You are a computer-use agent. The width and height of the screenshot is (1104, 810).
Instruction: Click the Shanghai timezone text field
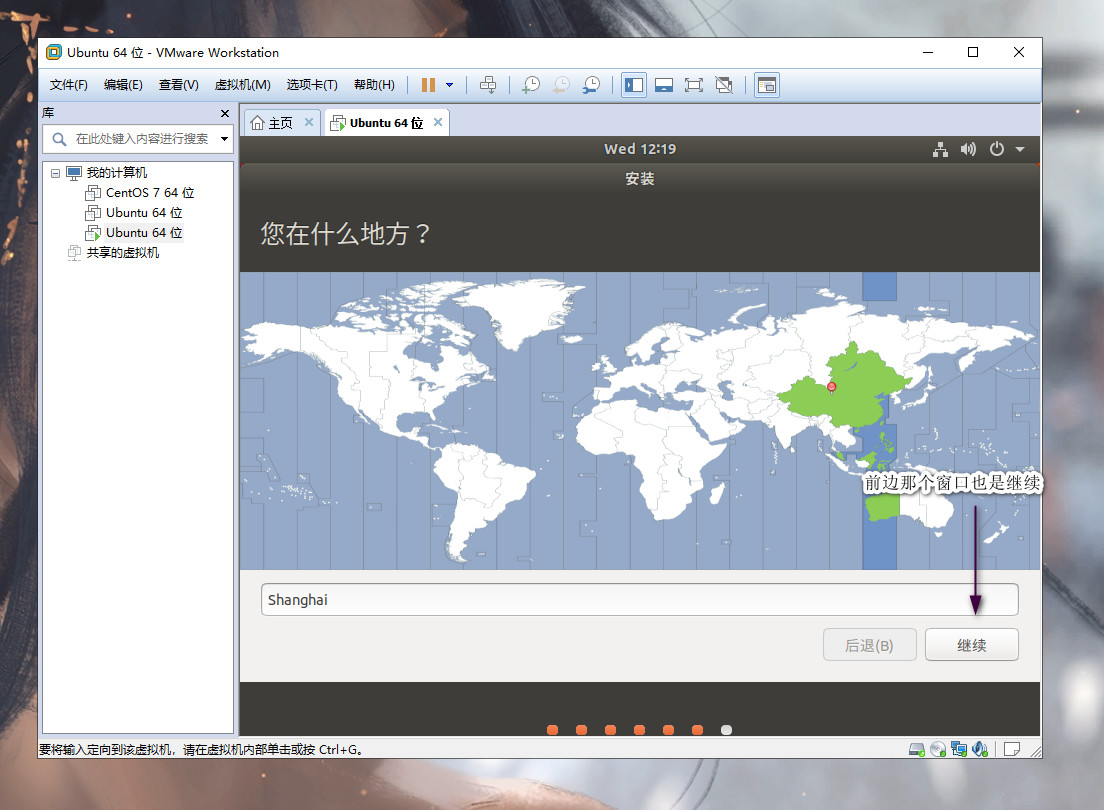[x=639, y=599]
